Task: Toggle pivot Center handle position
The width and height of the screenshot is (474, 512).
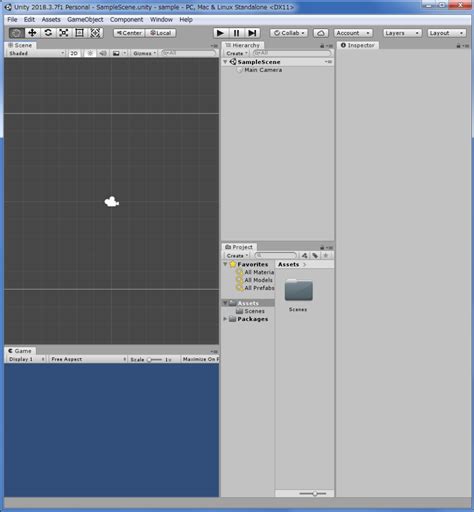Action: 129,33
